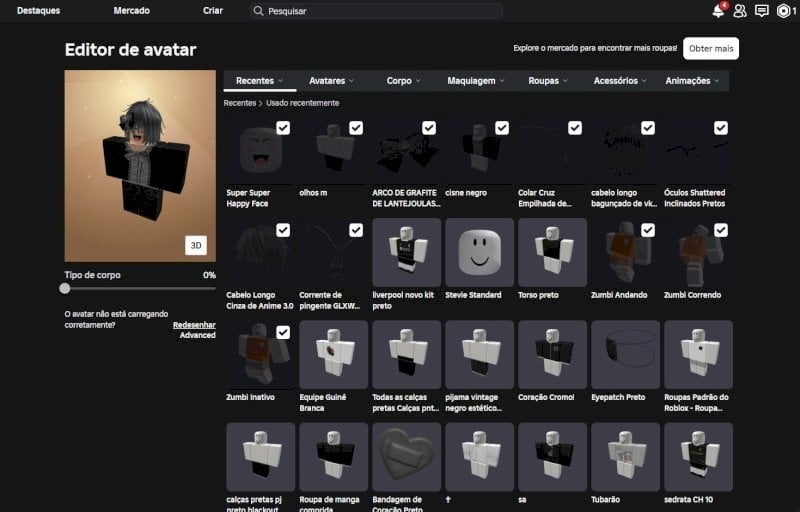Select the Bandagem de Coração heart item
Screen dimensions: 800x512
pos(406,456)
